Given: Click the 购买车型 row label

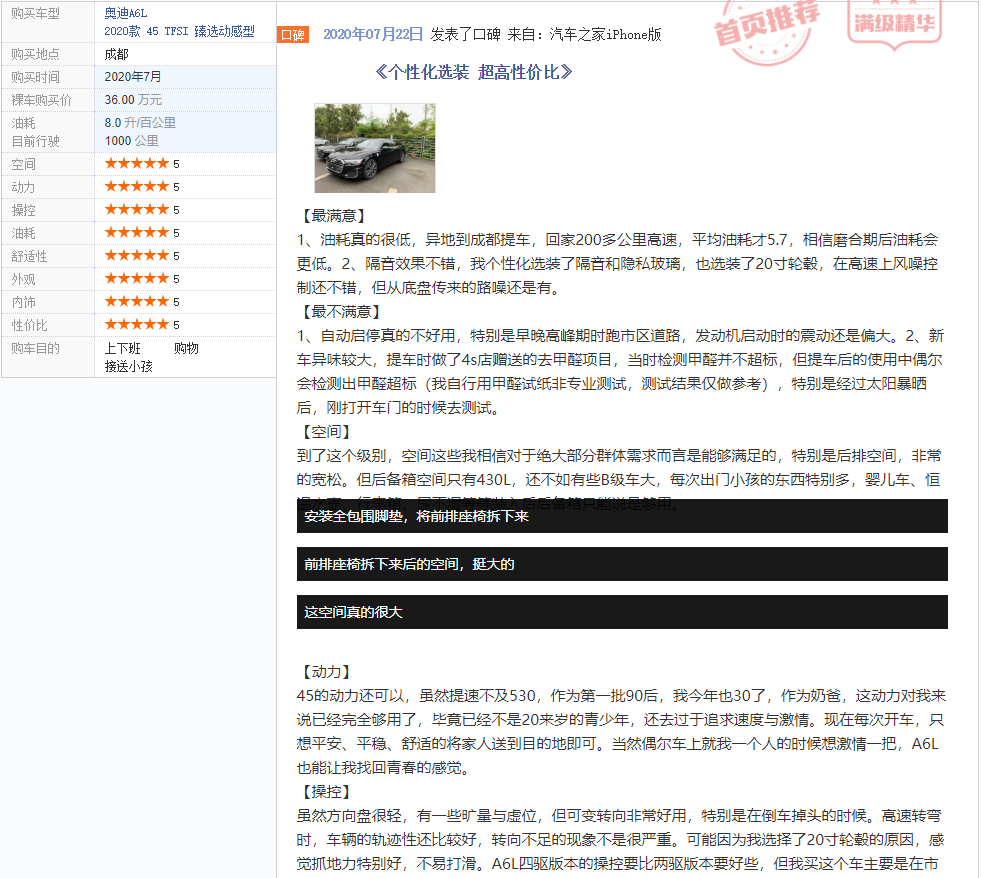Looking at the screenshot, I should click(36, 14).
